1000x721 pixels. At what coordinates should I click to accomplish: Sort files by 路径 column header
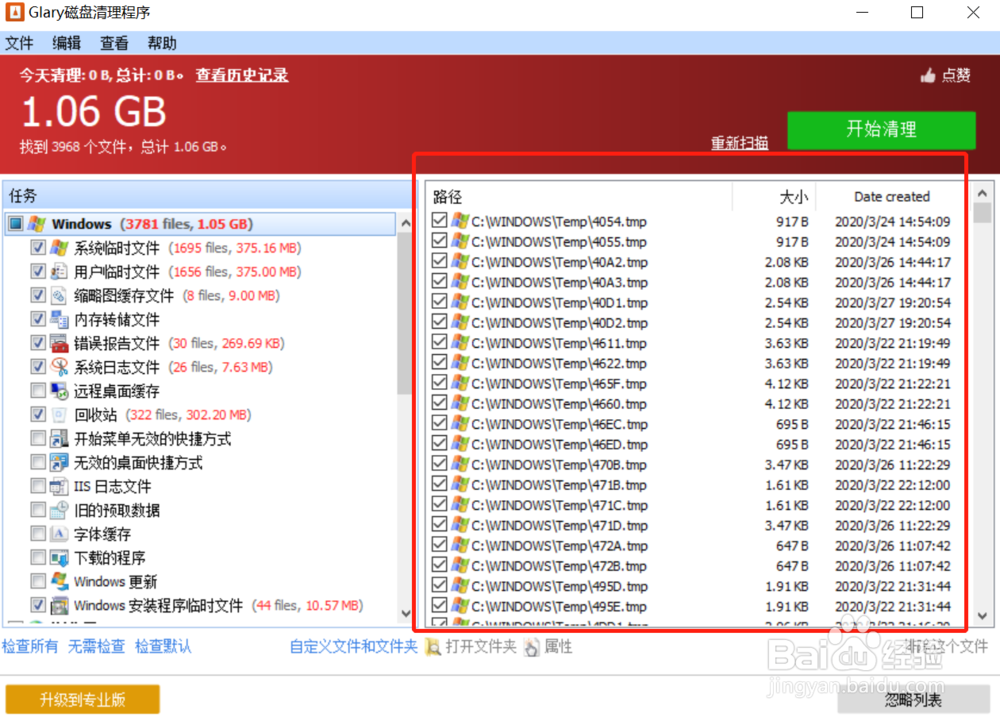tap(578, 196)
